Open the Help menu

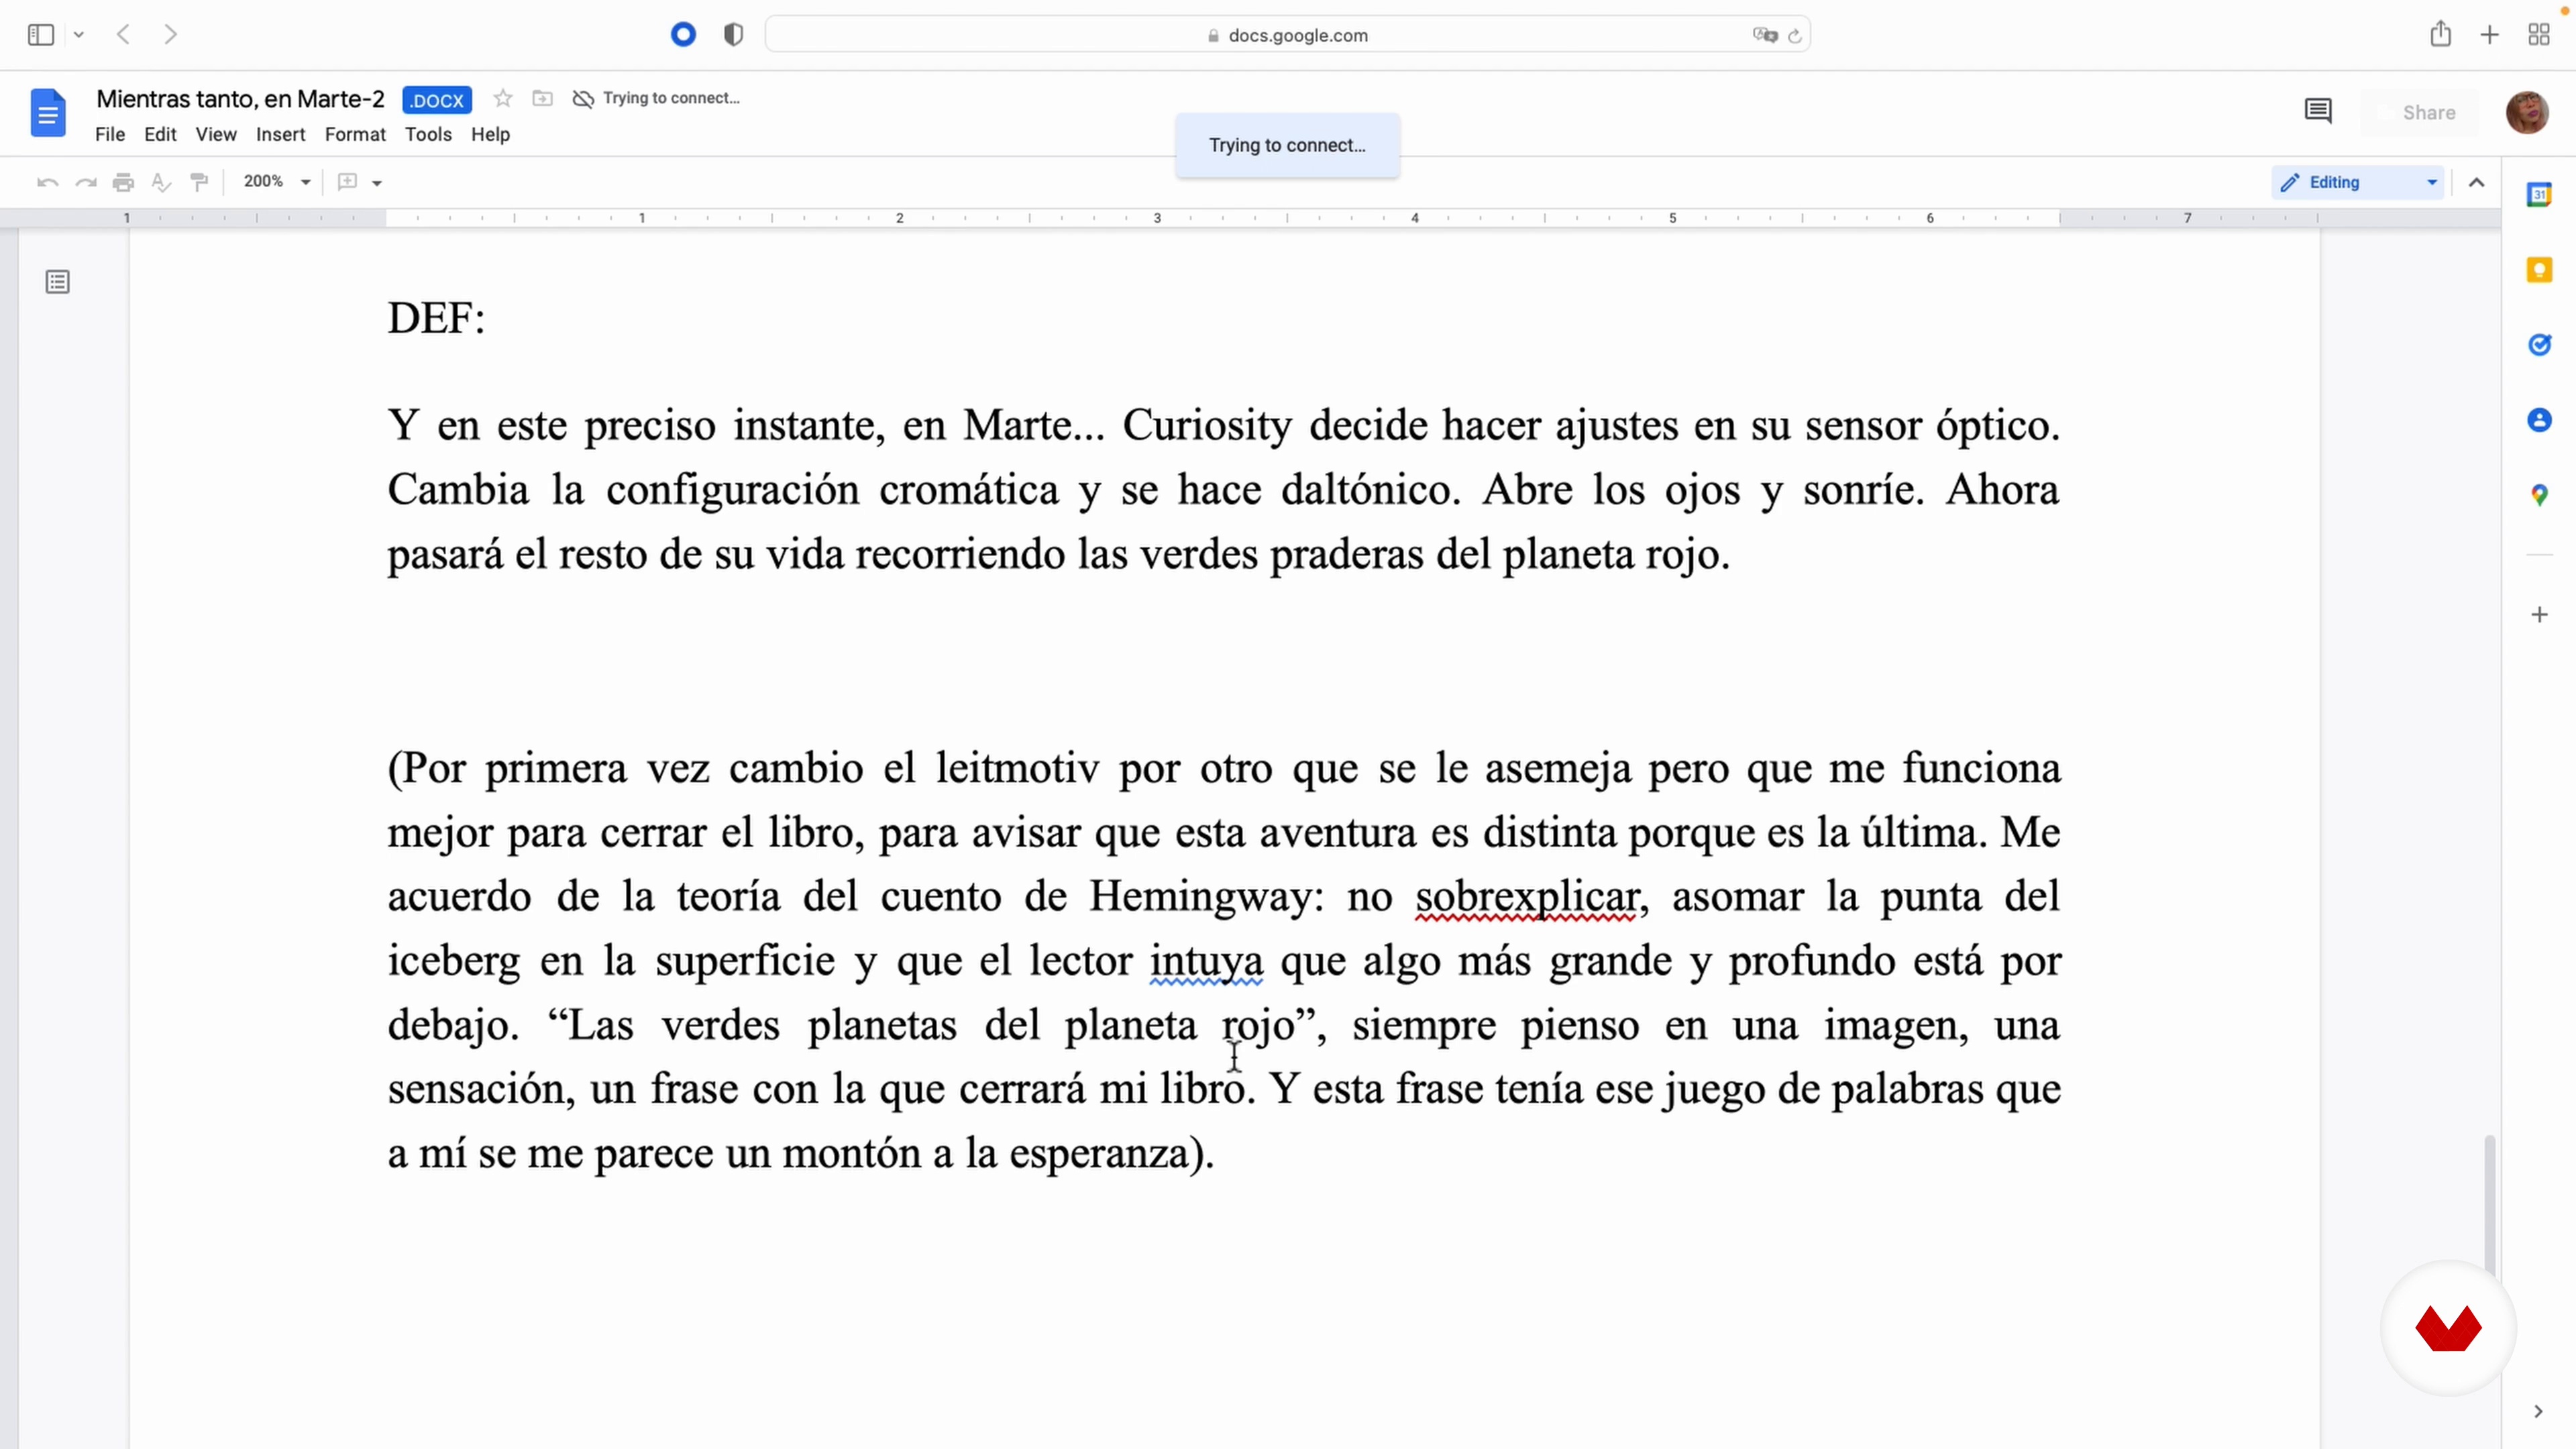click(490, 134)
